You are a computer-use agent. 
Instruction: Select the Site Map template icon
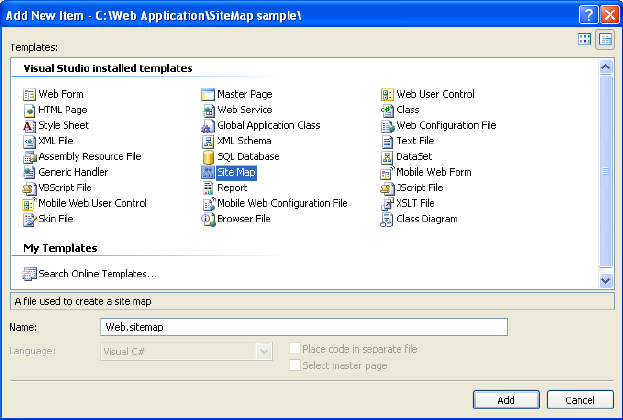click(x=208, y=172)
